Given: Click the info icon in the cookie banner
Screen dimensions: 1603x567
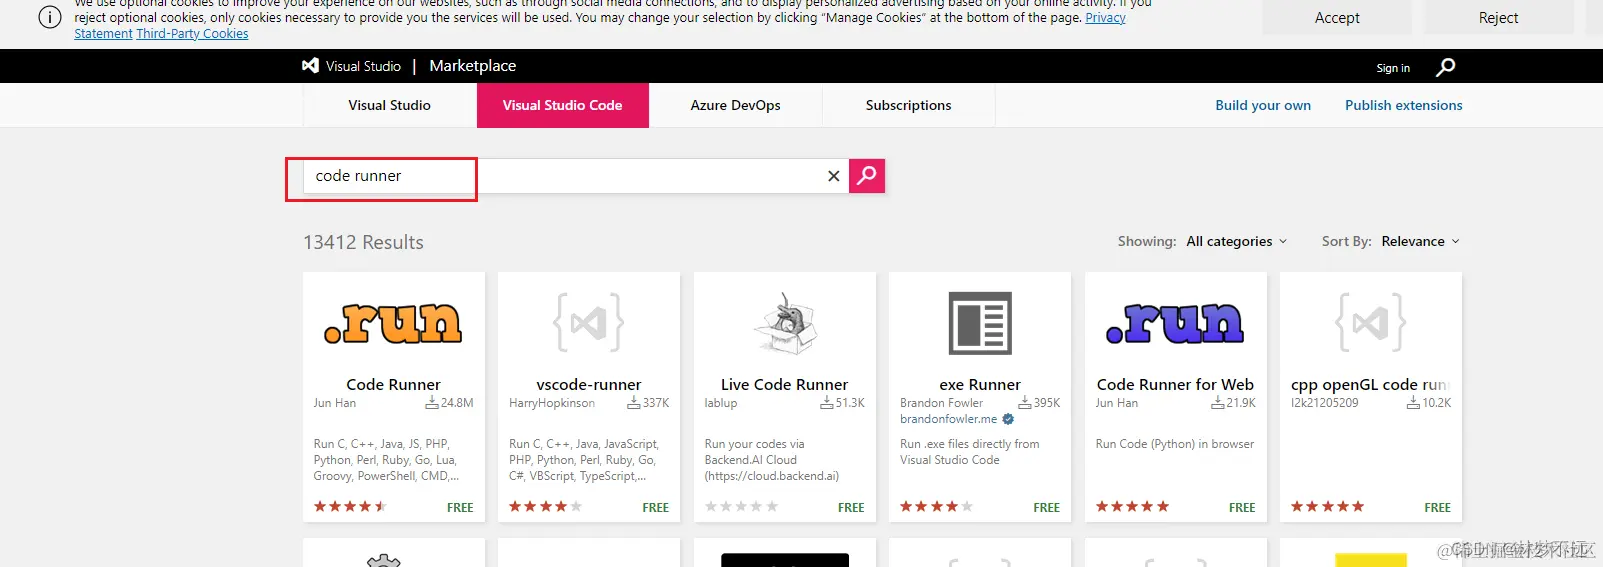Looking at the screenshot, I should tap(49, 18).
